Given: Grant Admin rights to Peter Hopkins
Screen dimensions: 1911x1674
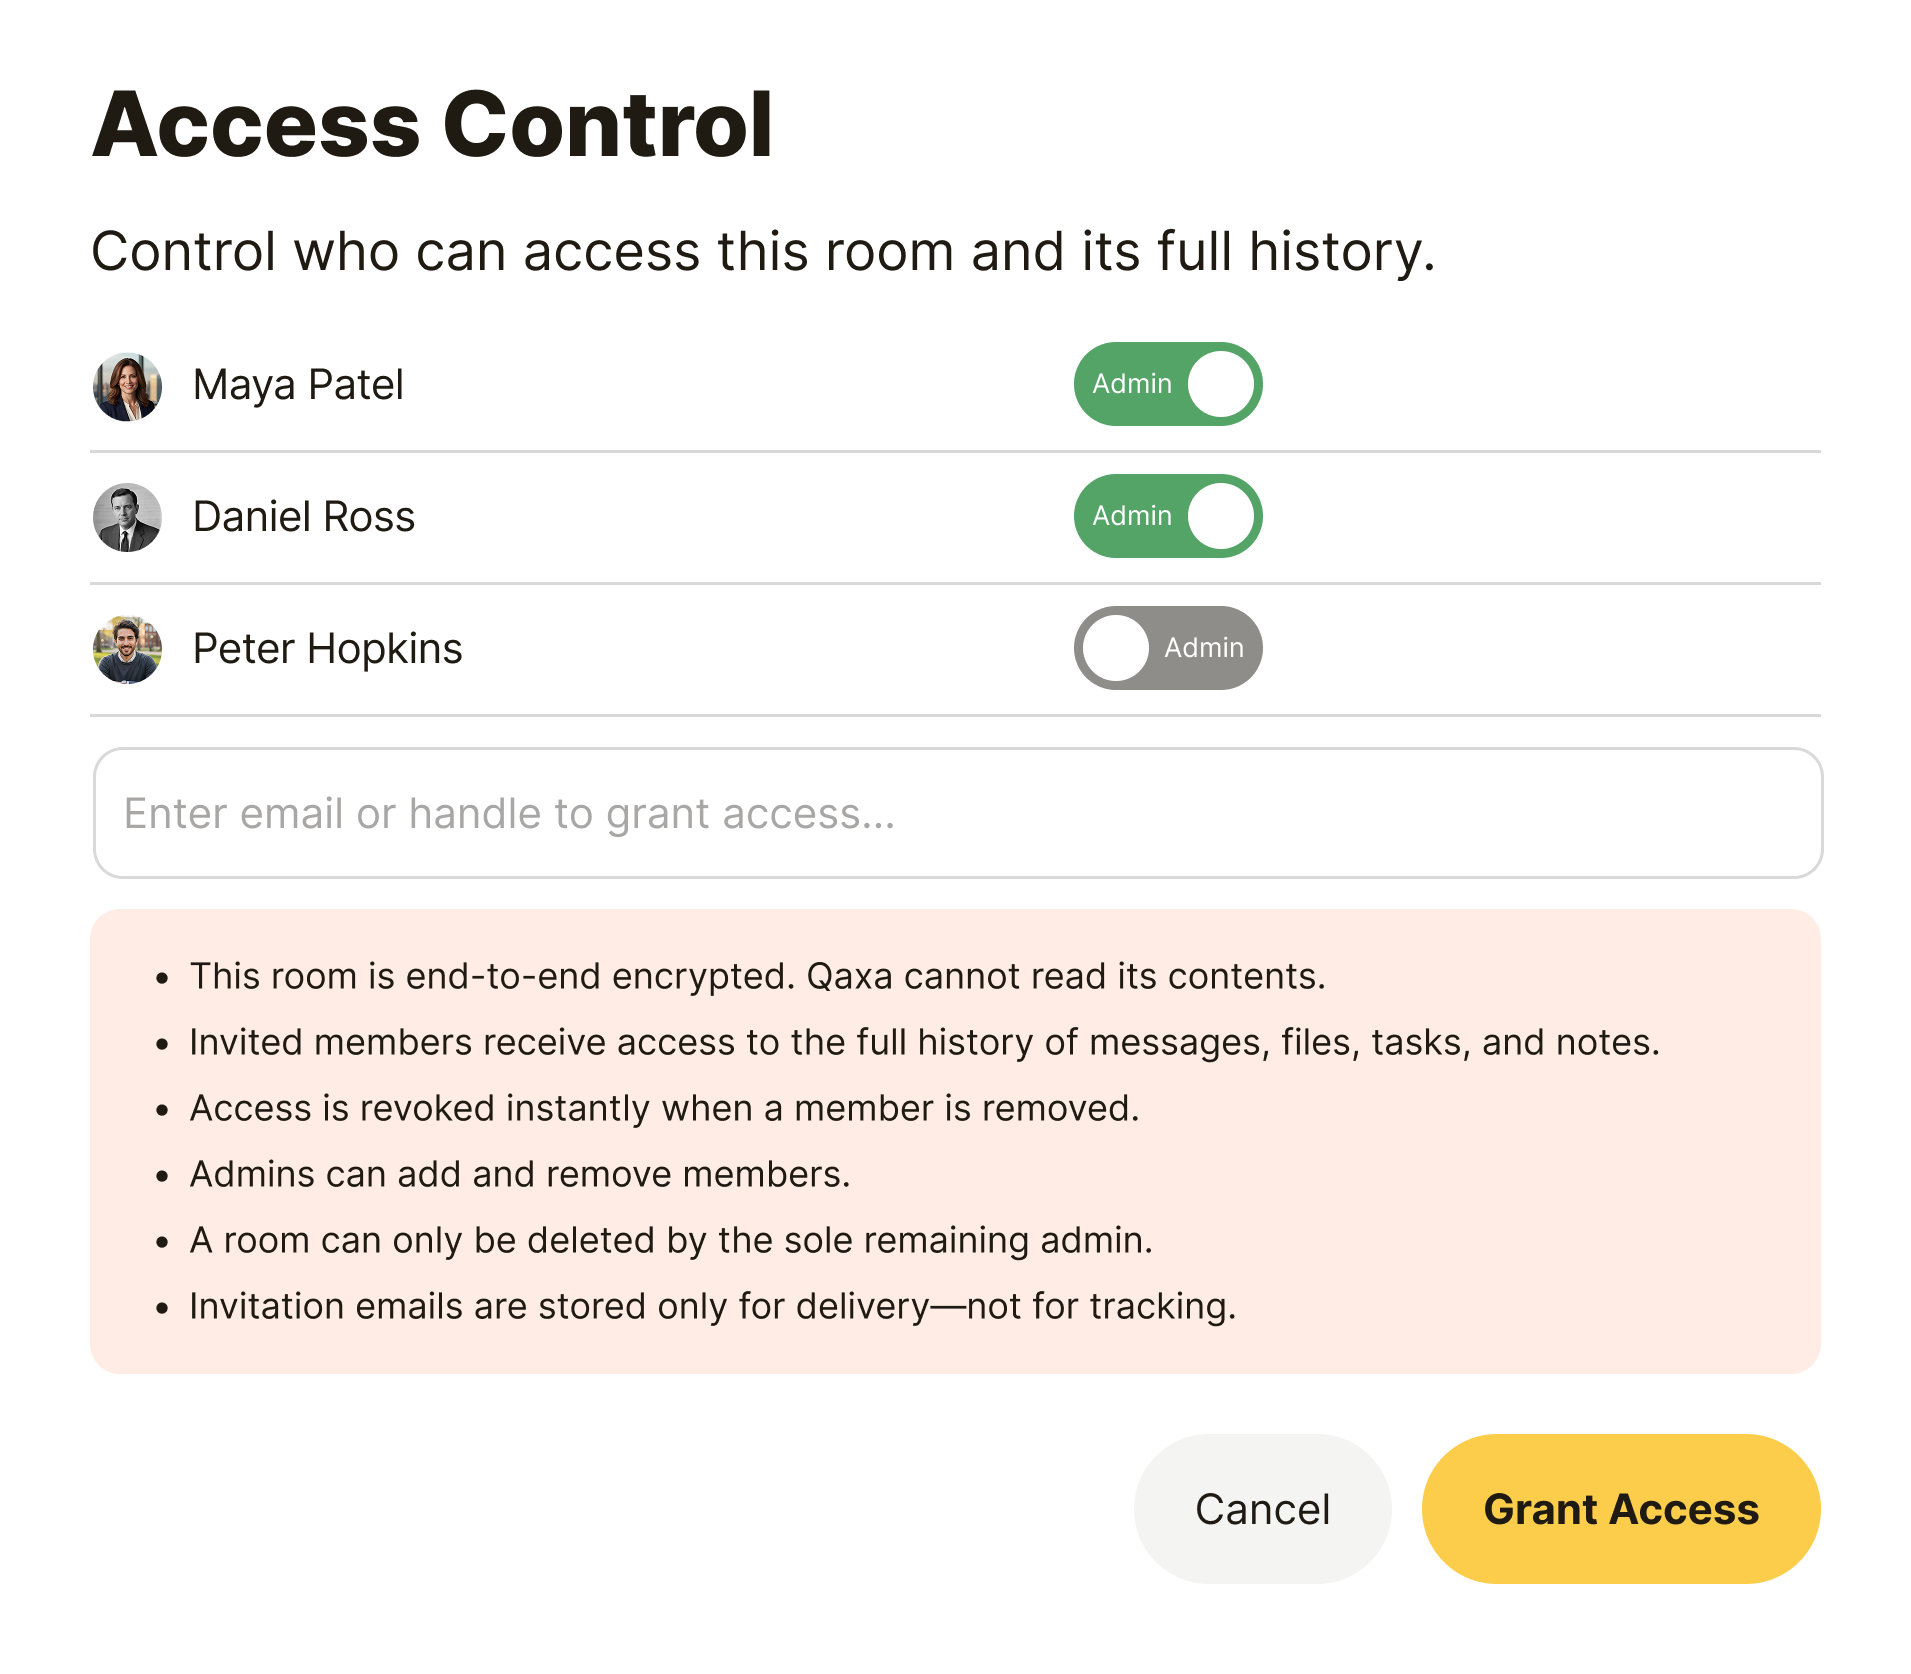Looking at the screenshot, I should (1167, 648).
